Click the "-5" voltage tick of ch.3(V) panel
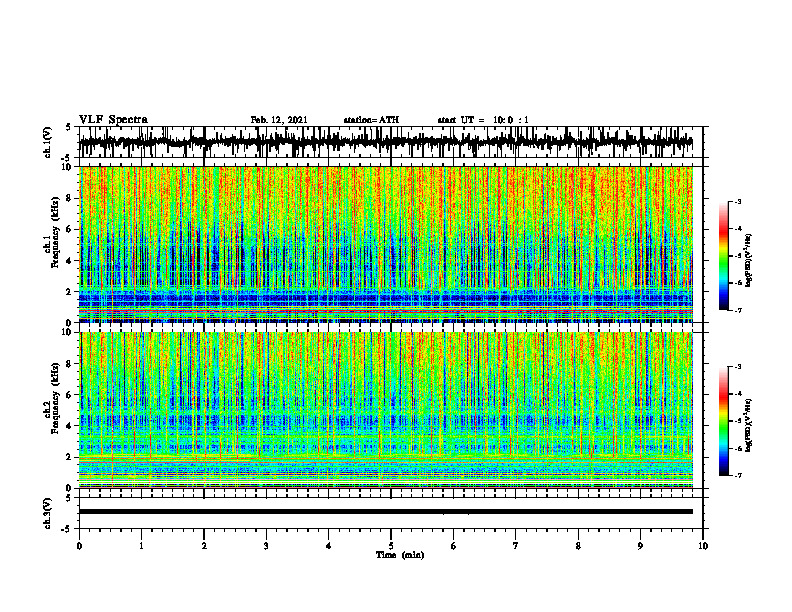Screen dimensions: 792x612 click(67, 529)
